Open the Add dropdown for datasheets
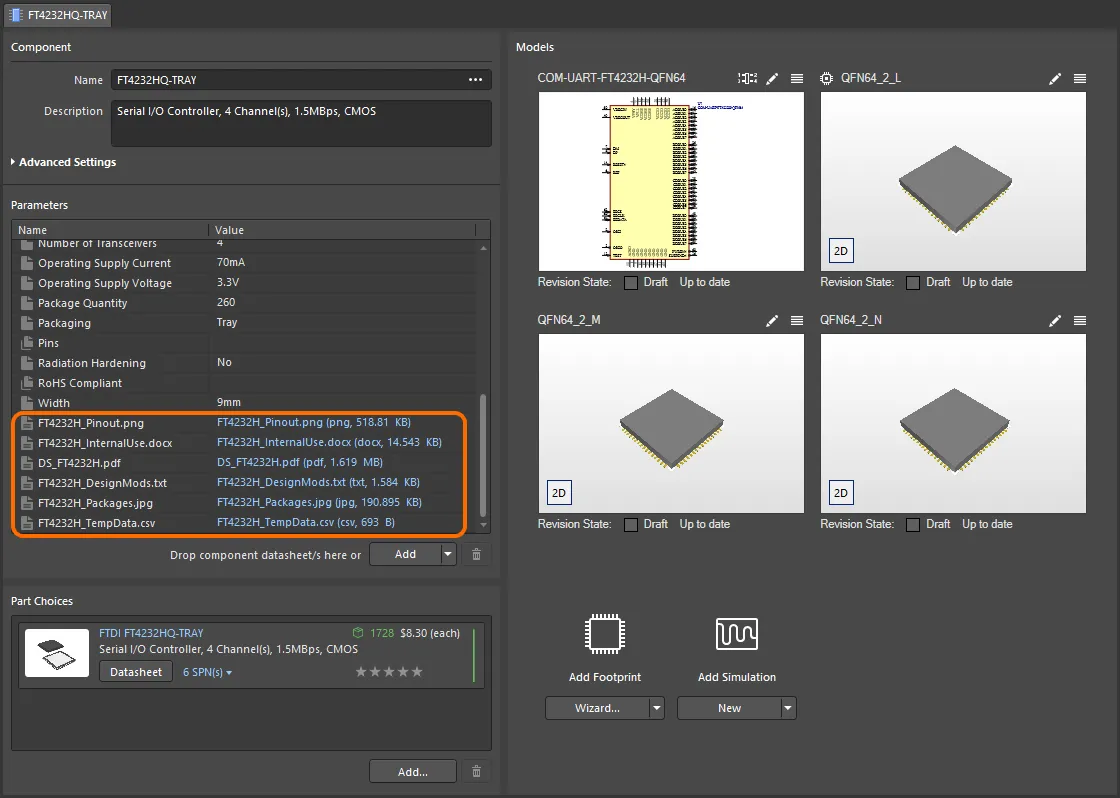 pyautogui.click(x=448, y=553)
